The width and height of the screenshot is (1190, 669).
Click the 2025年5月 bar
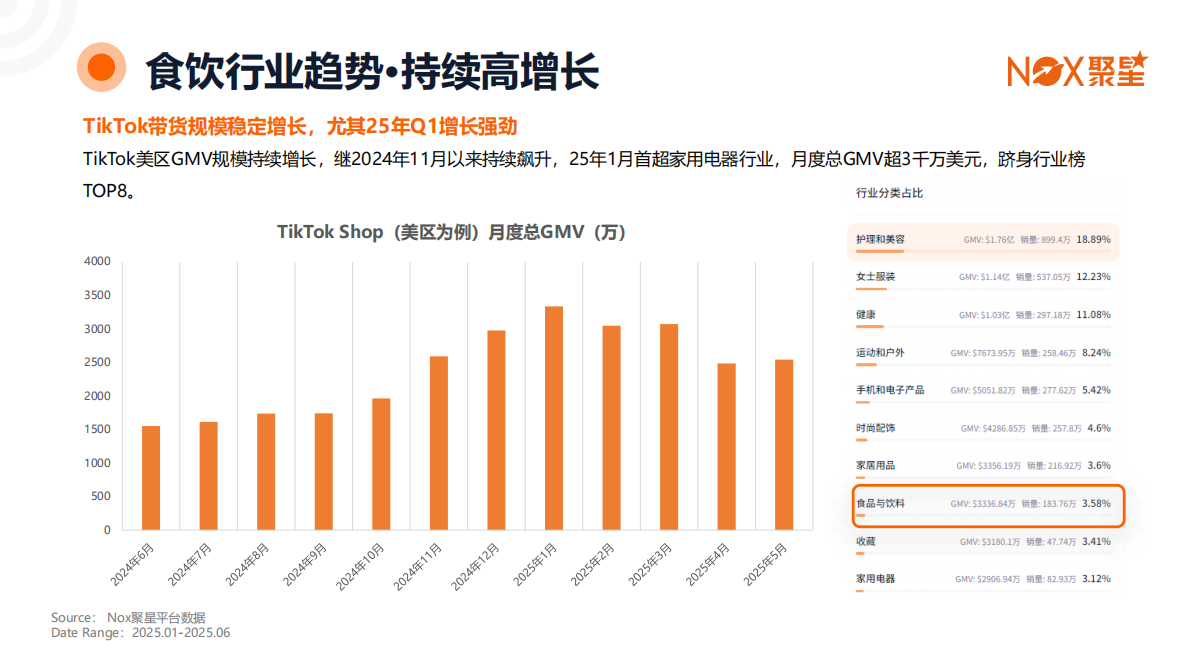tap(783, 444)
